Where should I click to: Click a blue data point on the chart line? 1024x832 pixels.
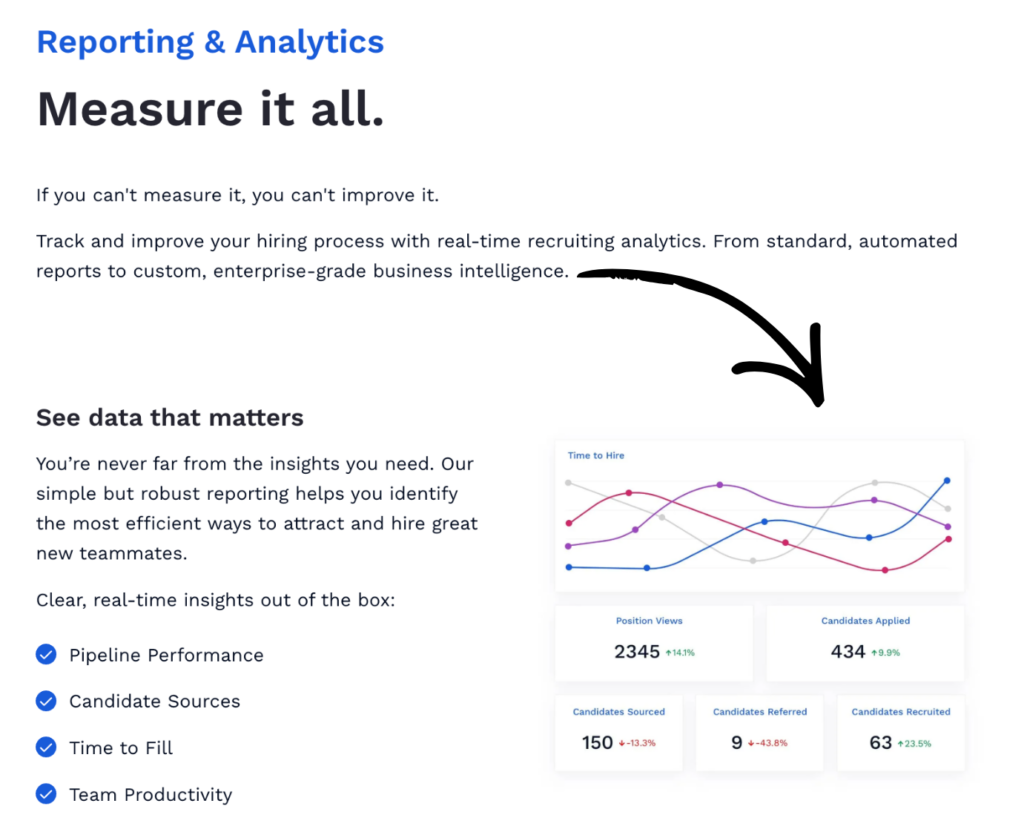tap(763, 521)
